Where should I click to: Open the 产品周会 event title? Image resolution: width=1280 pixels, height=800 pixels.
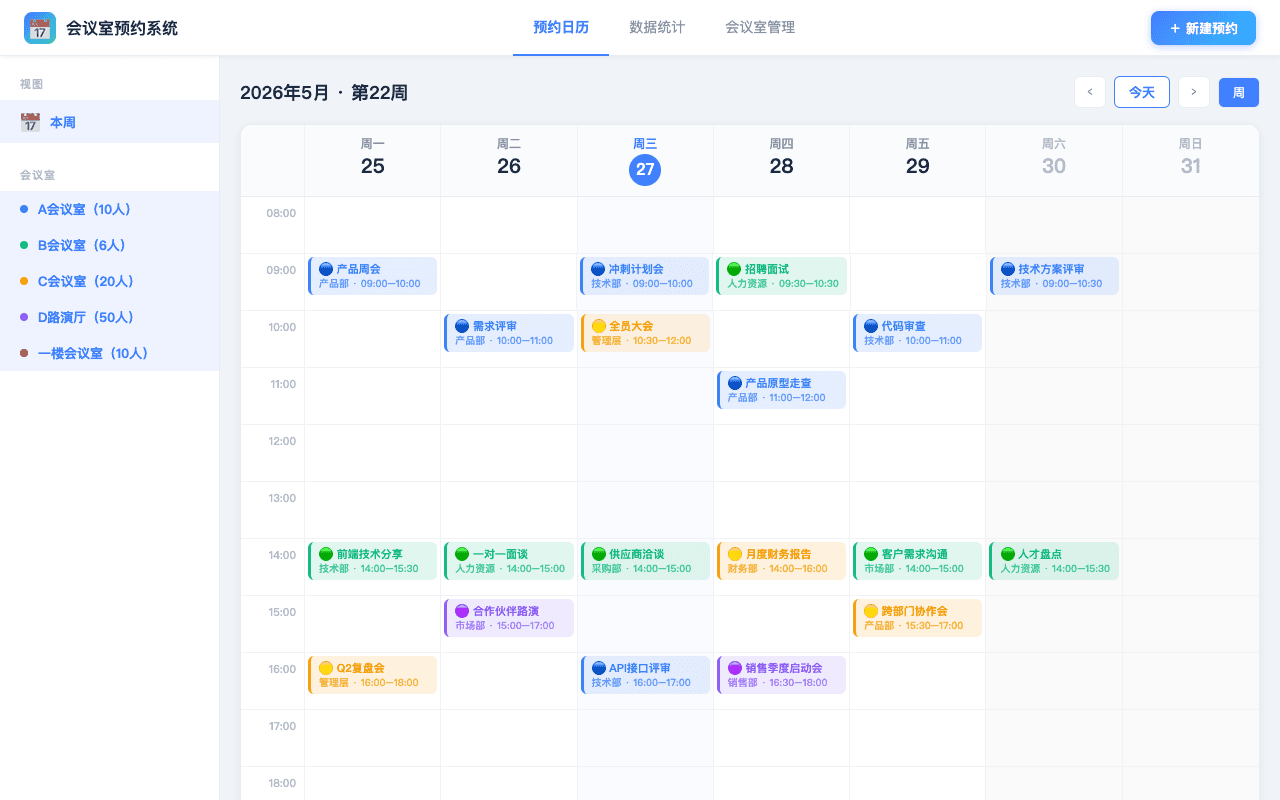(359, 269)
